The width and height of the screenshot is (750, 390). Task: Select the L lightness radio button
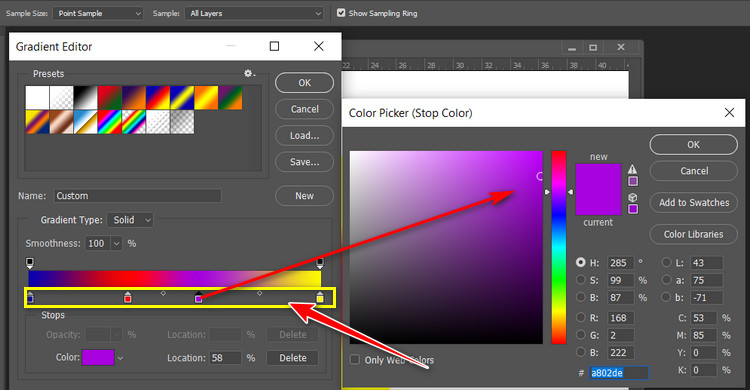(x=666, y=262)
